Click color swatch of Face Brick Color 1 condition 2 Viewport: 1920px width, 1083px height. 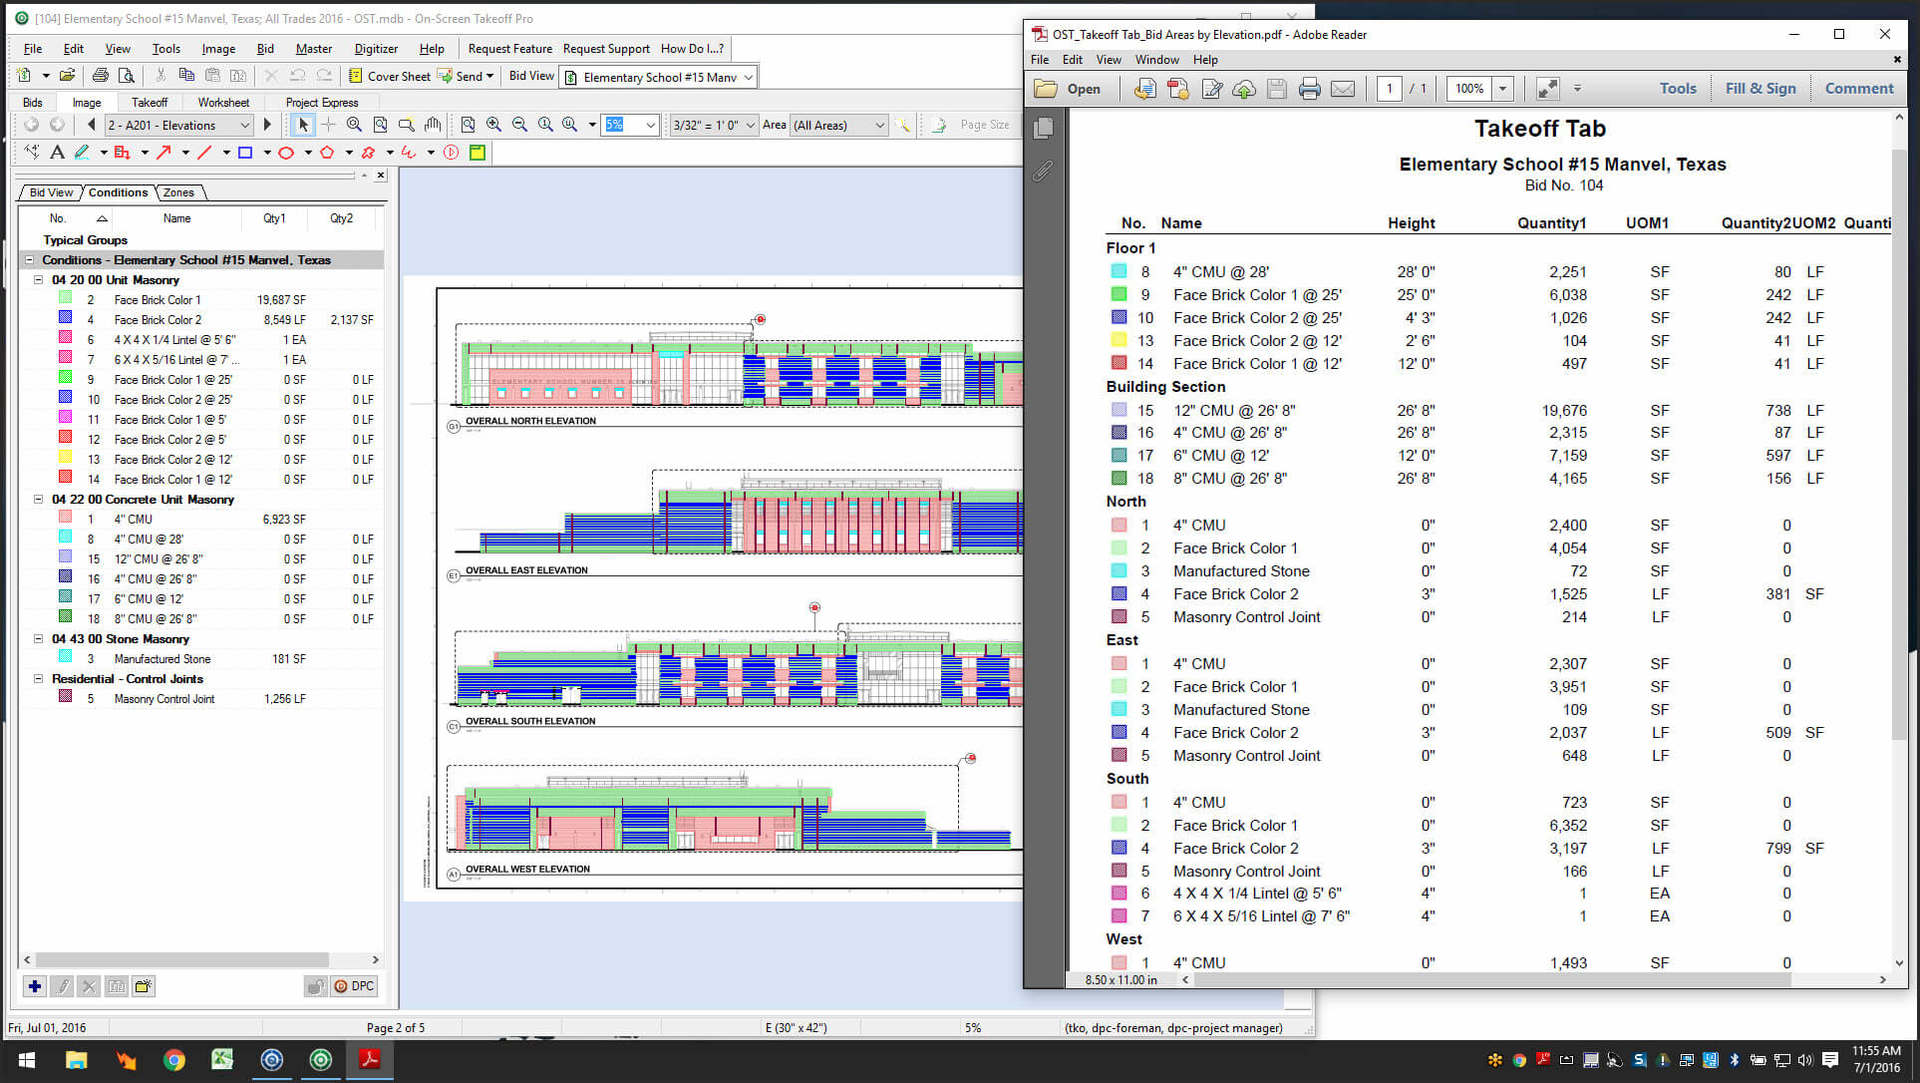click(65, 298)
